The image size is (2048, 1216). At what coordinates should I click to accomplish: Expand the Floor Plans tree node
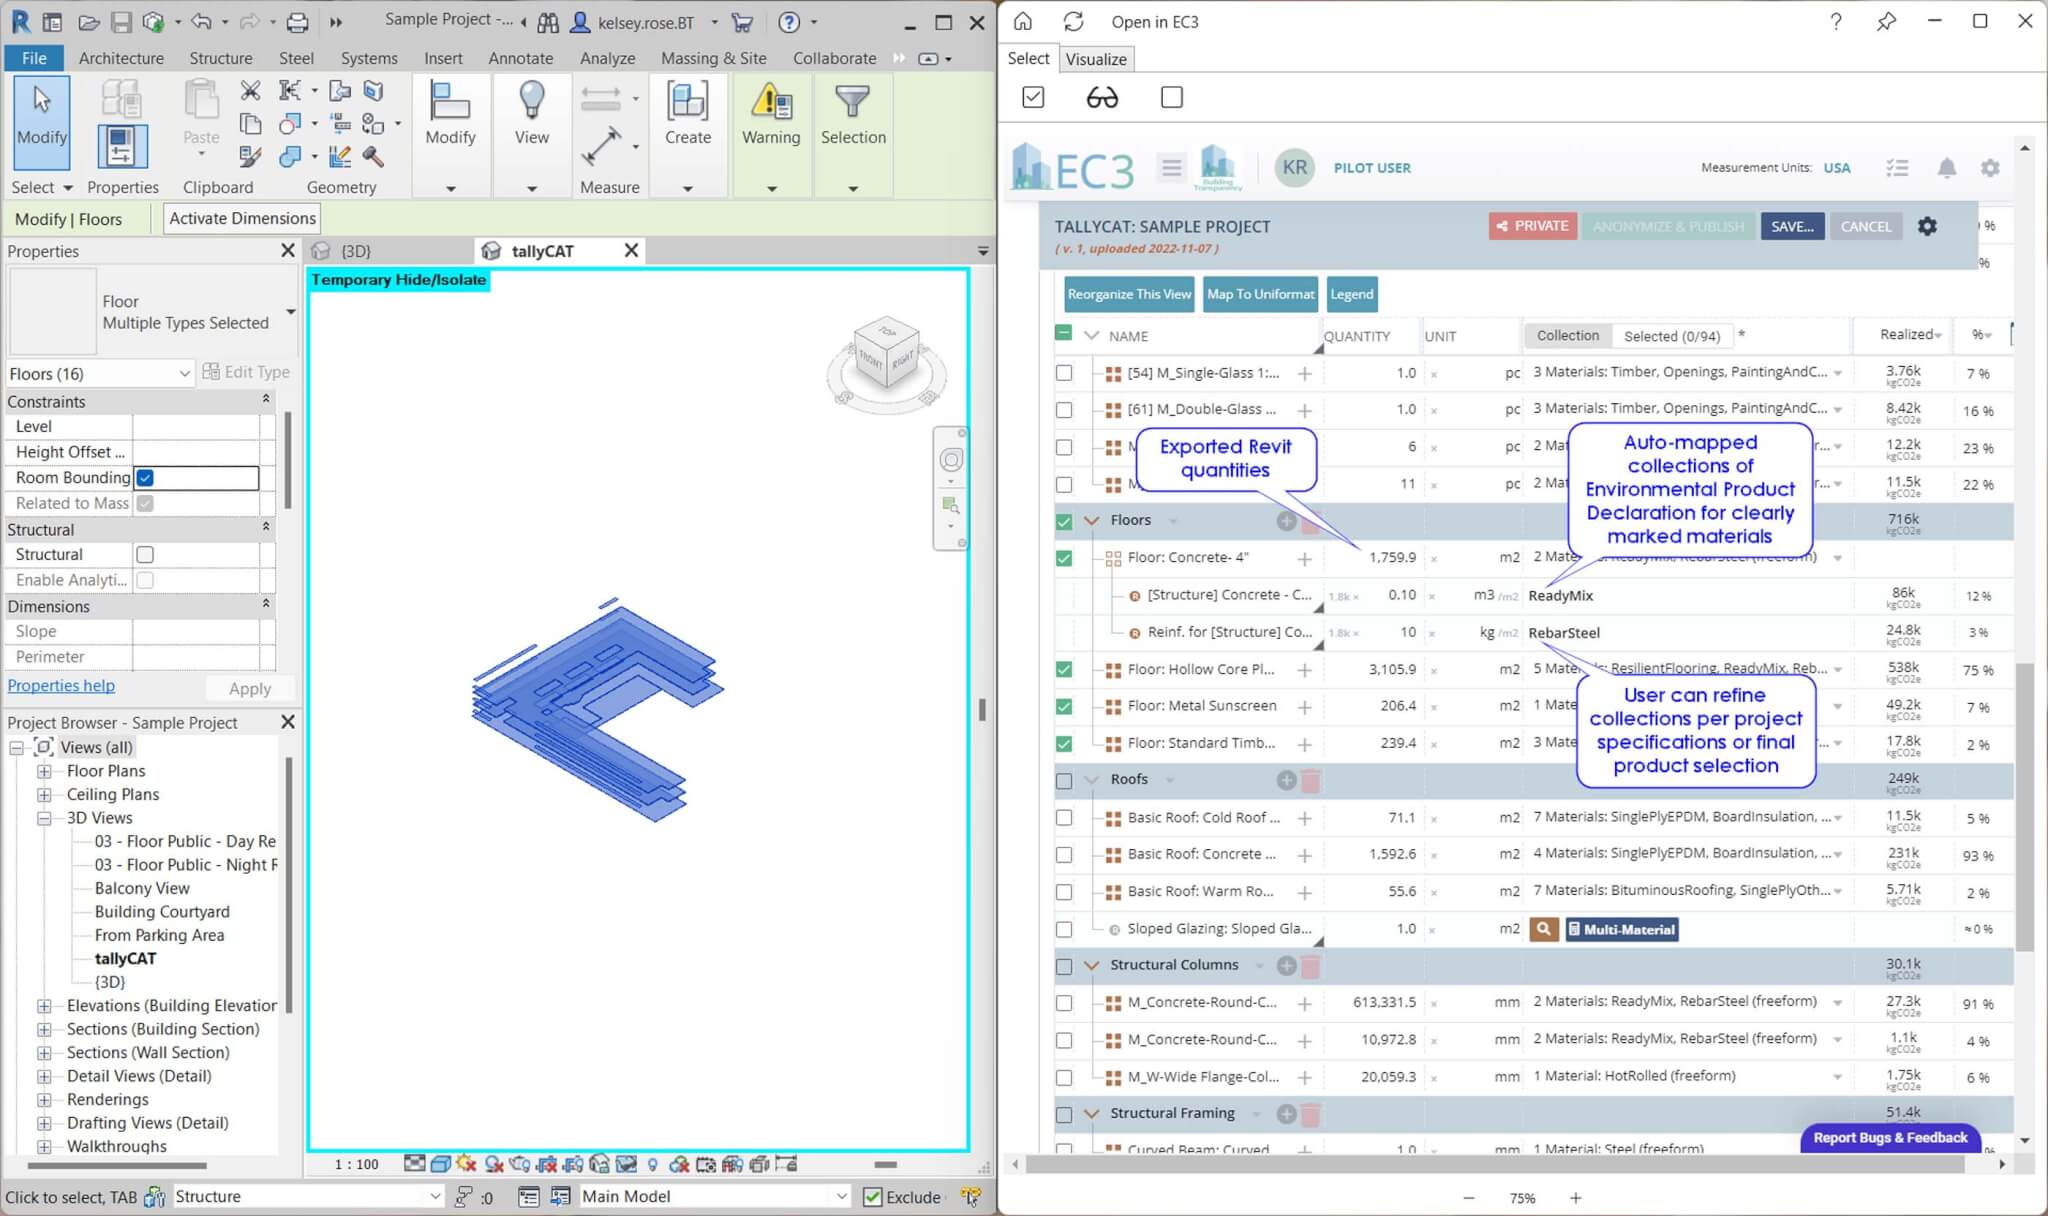click(x=44, y=771)
